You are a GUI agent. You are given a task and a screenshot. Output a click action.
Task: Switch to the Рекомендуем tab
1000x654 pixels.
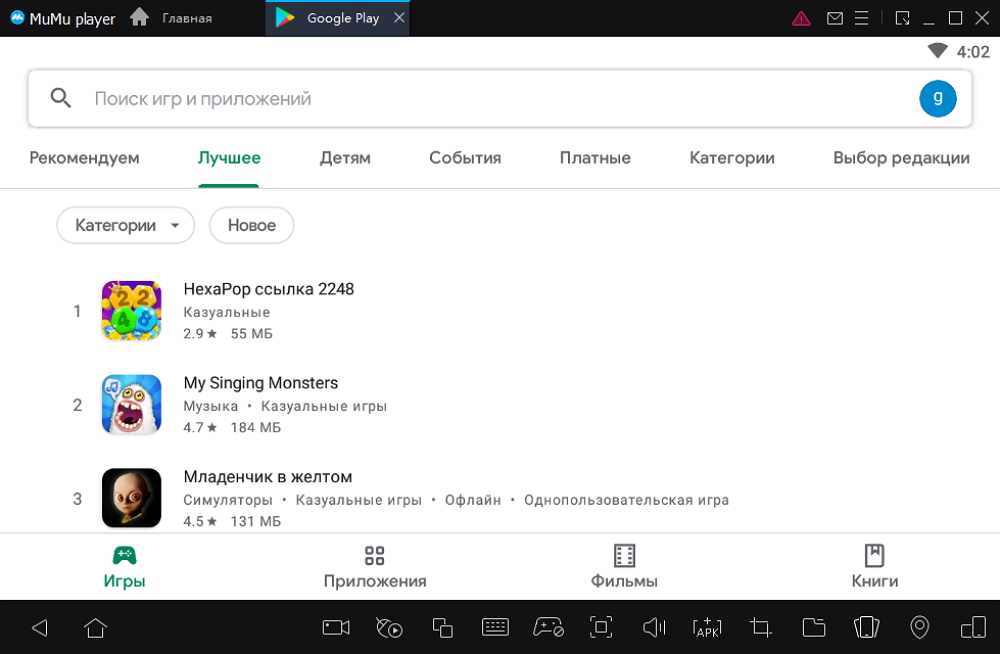(x=84, y=158)
